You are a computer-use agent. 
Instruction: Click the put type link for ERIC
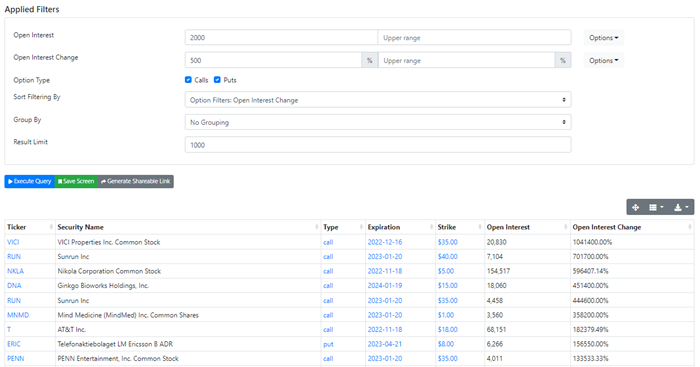(328, 344)
